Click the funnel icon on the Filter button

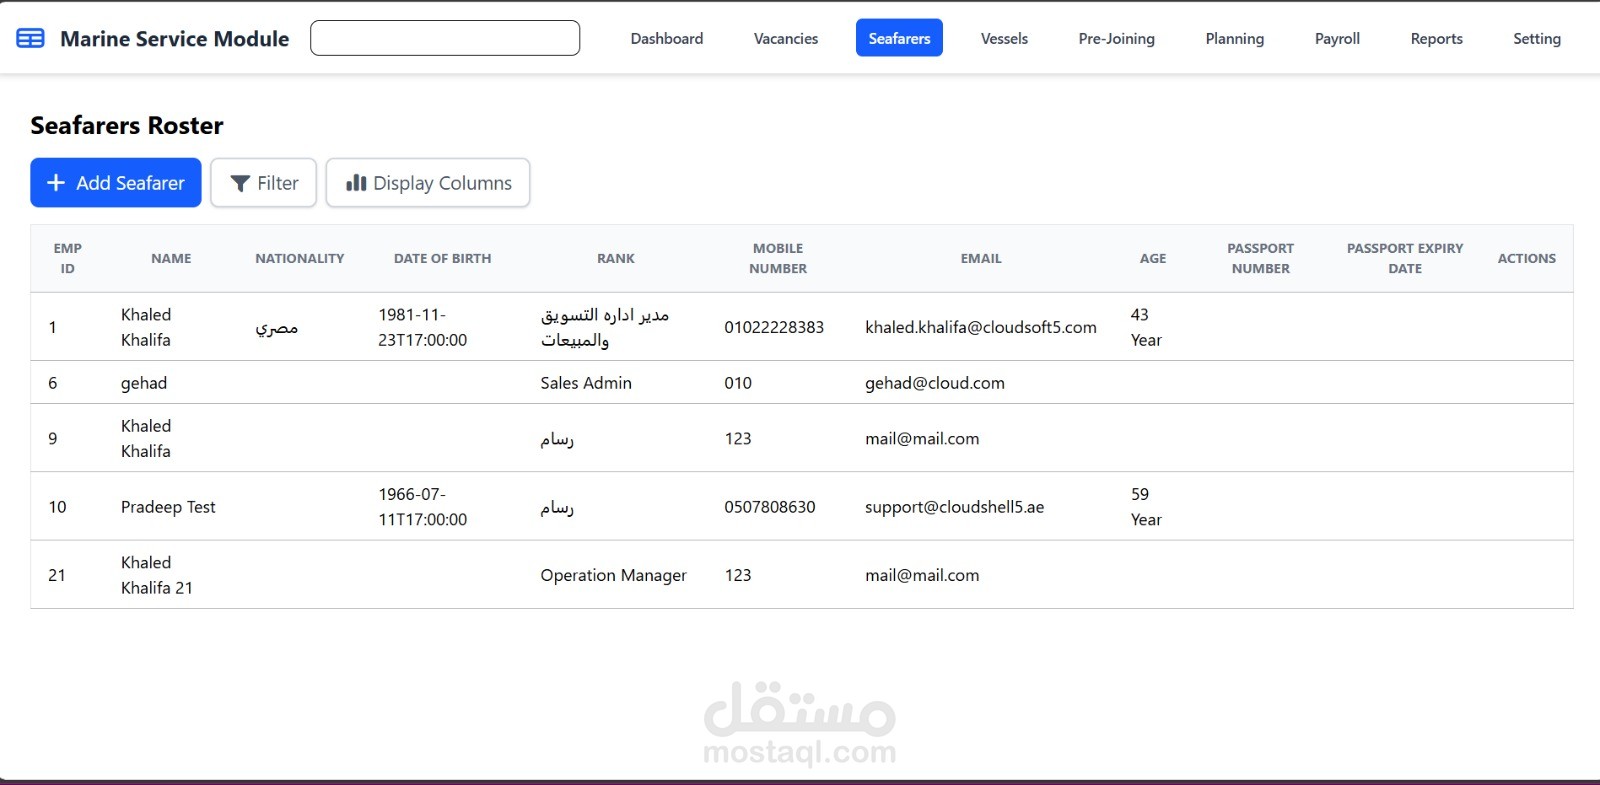(x=240, y=184)
